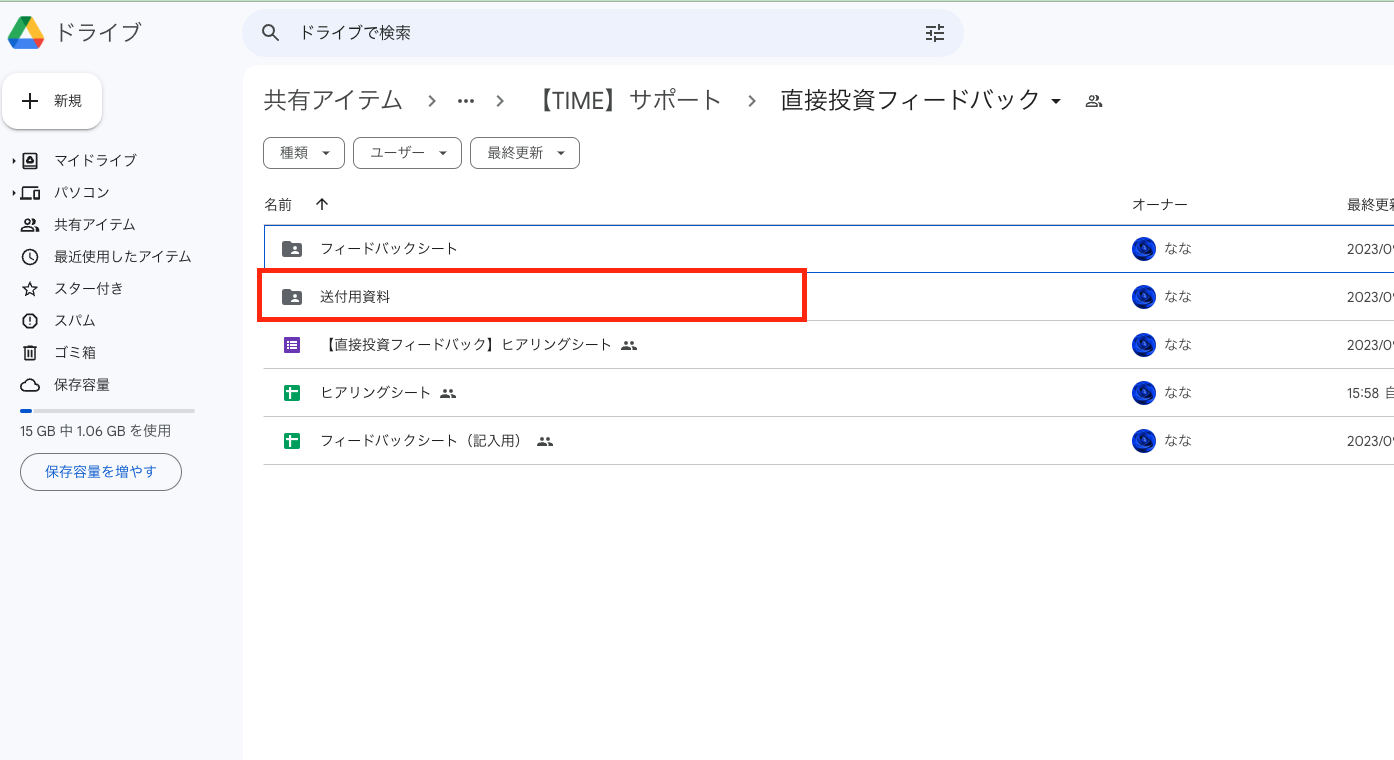Click the Forms icon beside 【直接投資フィードバック】ヒアリングシート

click(x=291, y=344)
